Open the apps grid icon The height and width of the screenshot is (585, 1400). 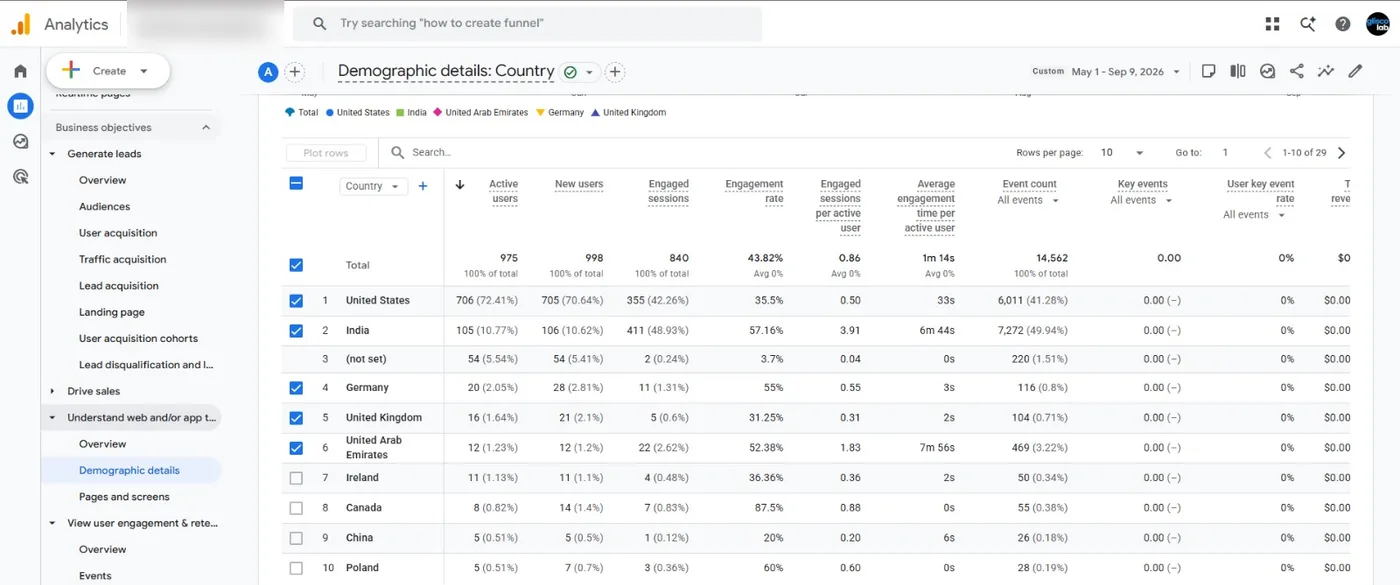click(1272, 24)
